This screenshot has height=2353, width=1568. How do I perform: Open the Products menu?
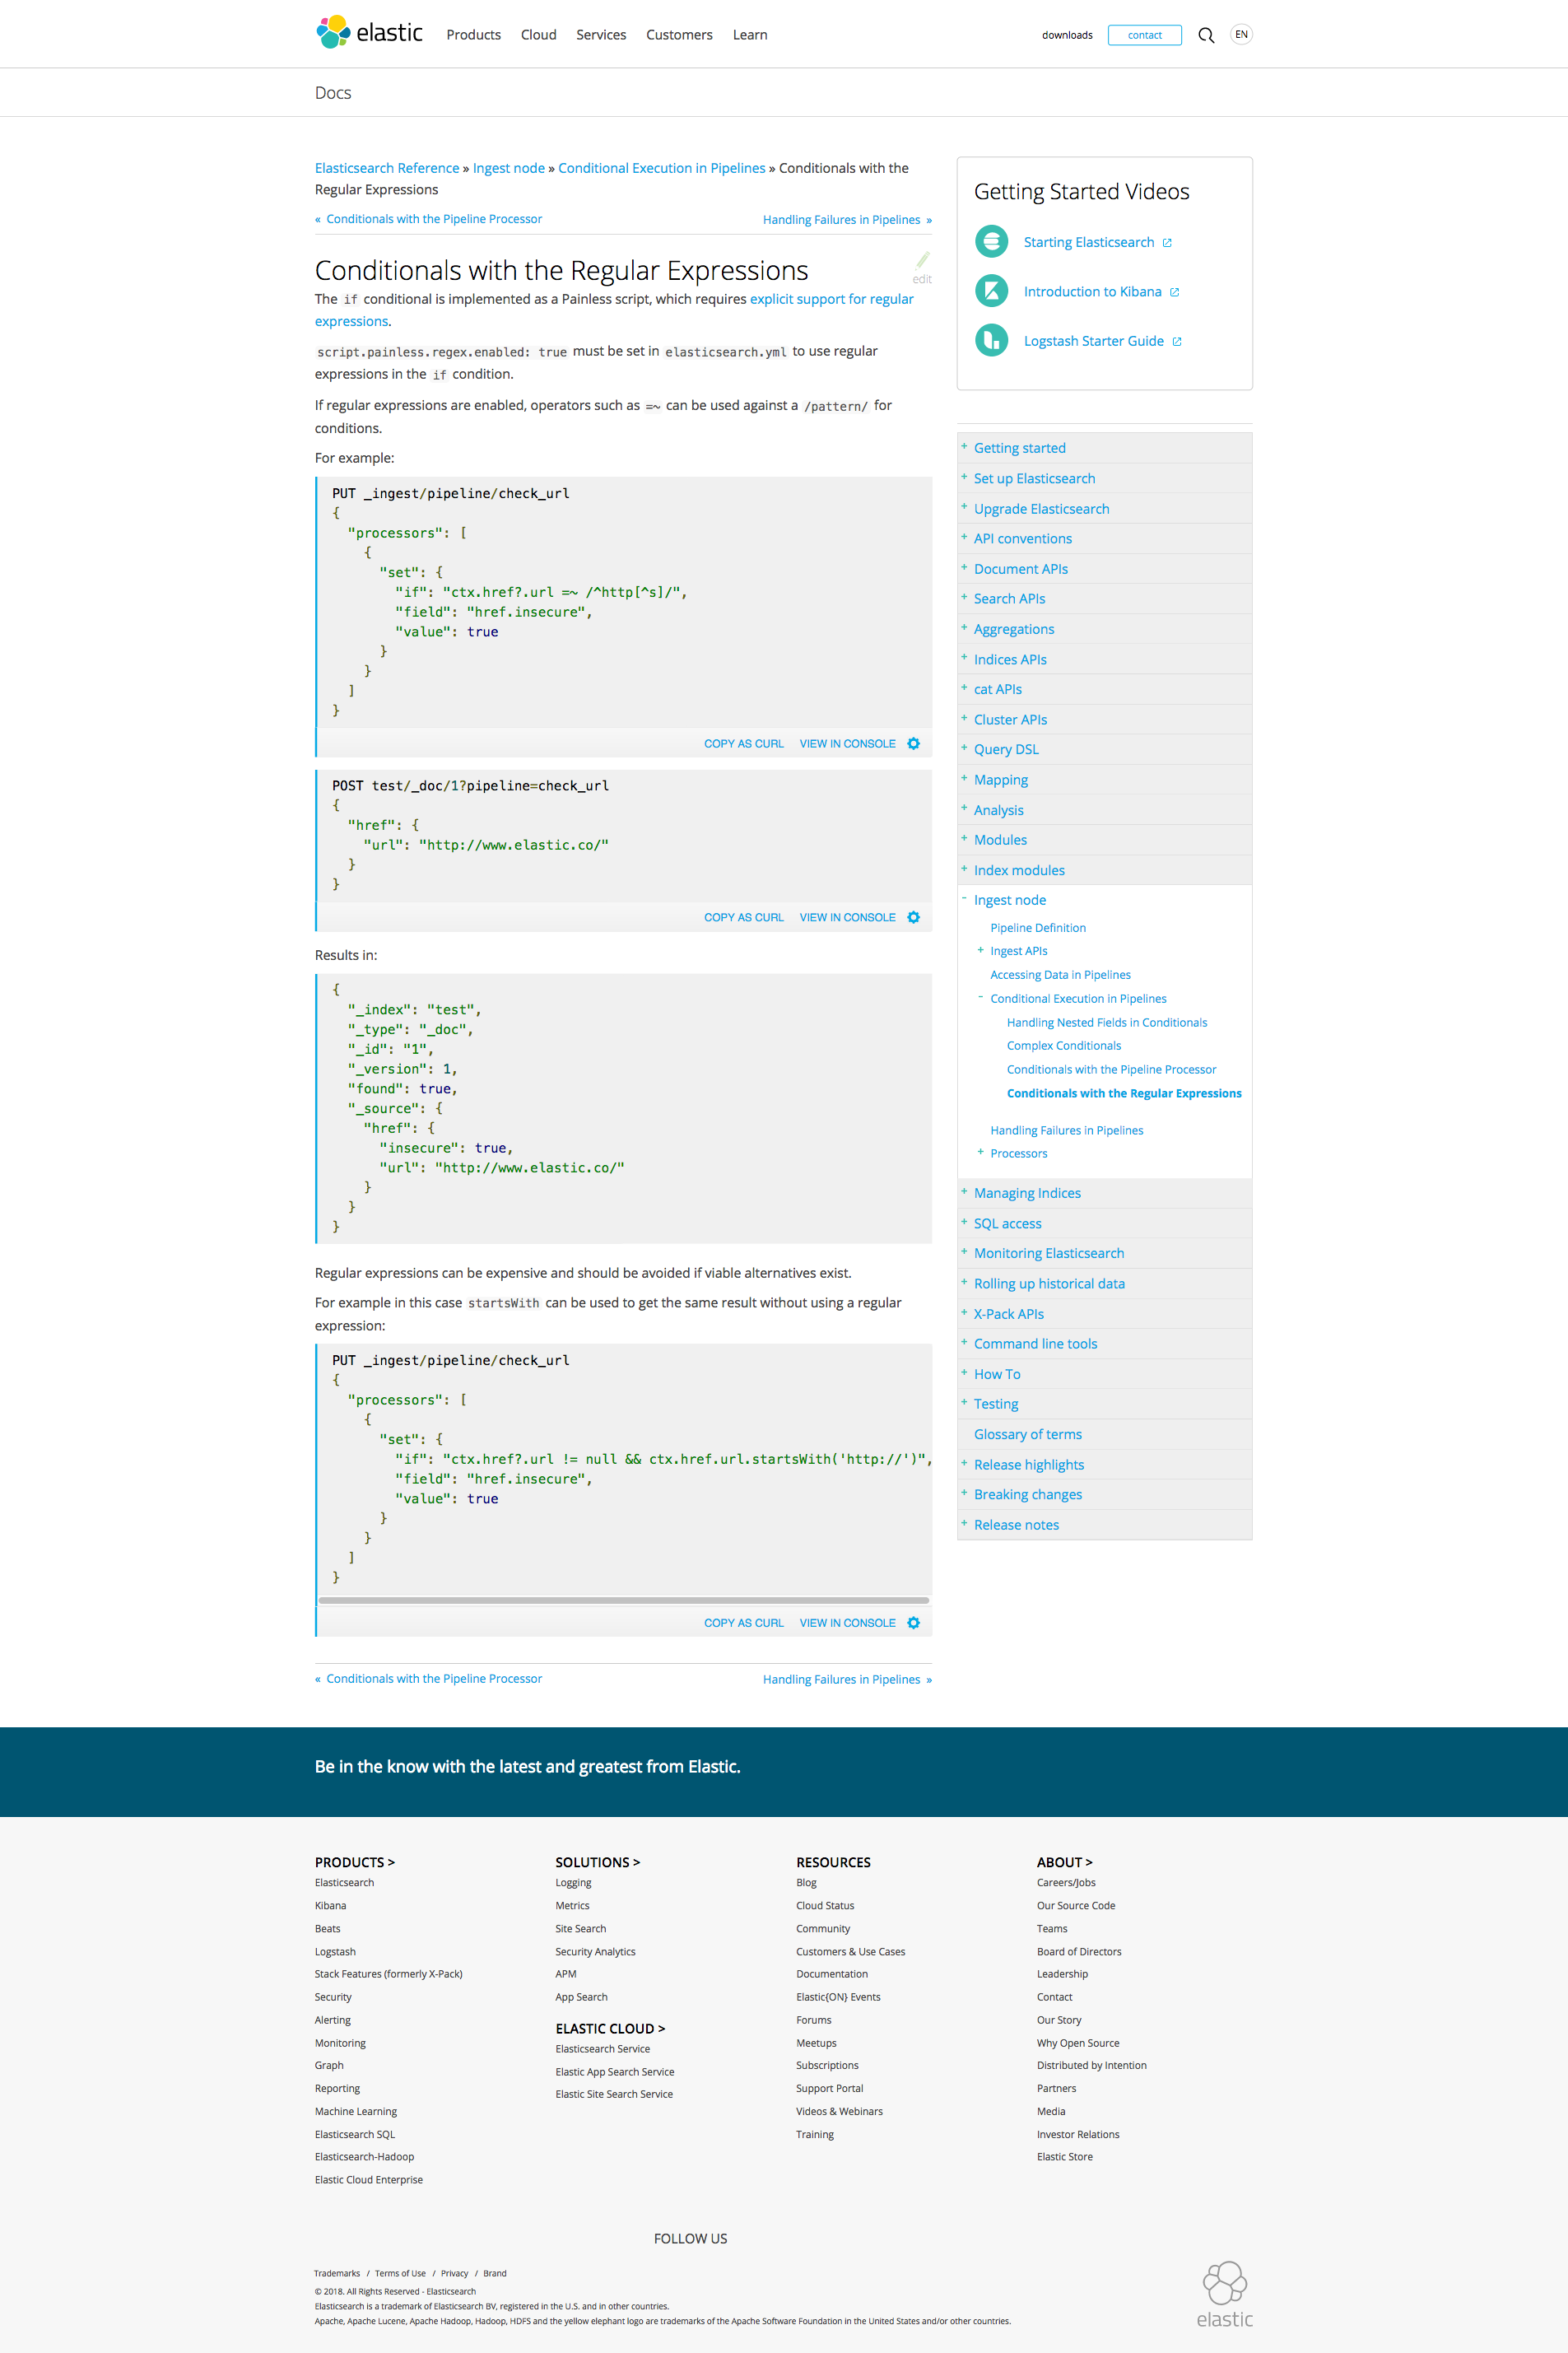[473, 35]
